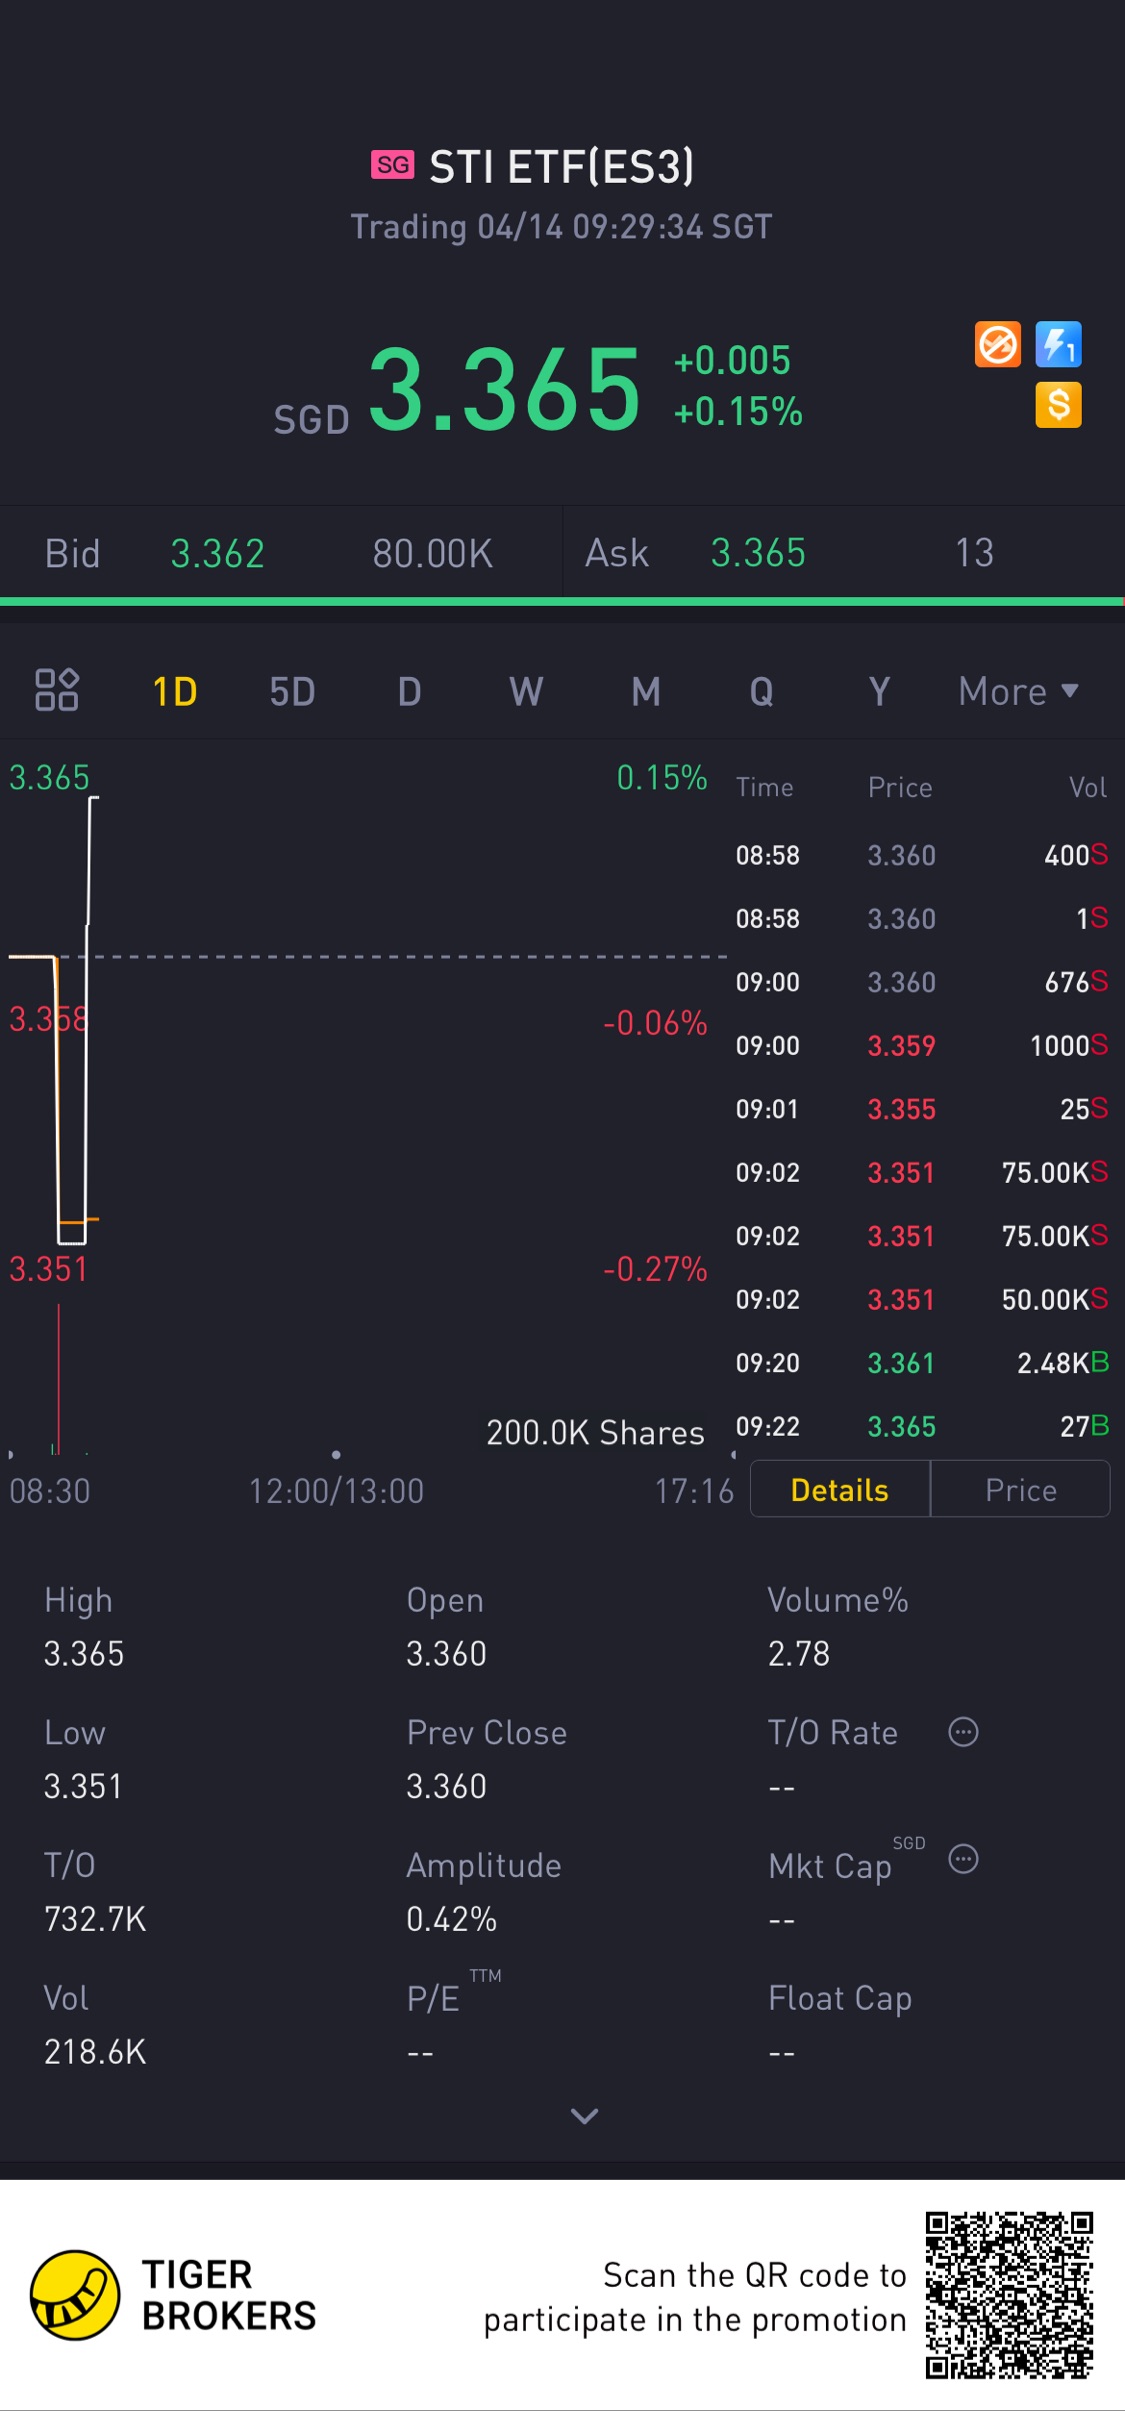Expand more stock details with the chevron
The image size is (1125, 2411).
pos(584,2115)
